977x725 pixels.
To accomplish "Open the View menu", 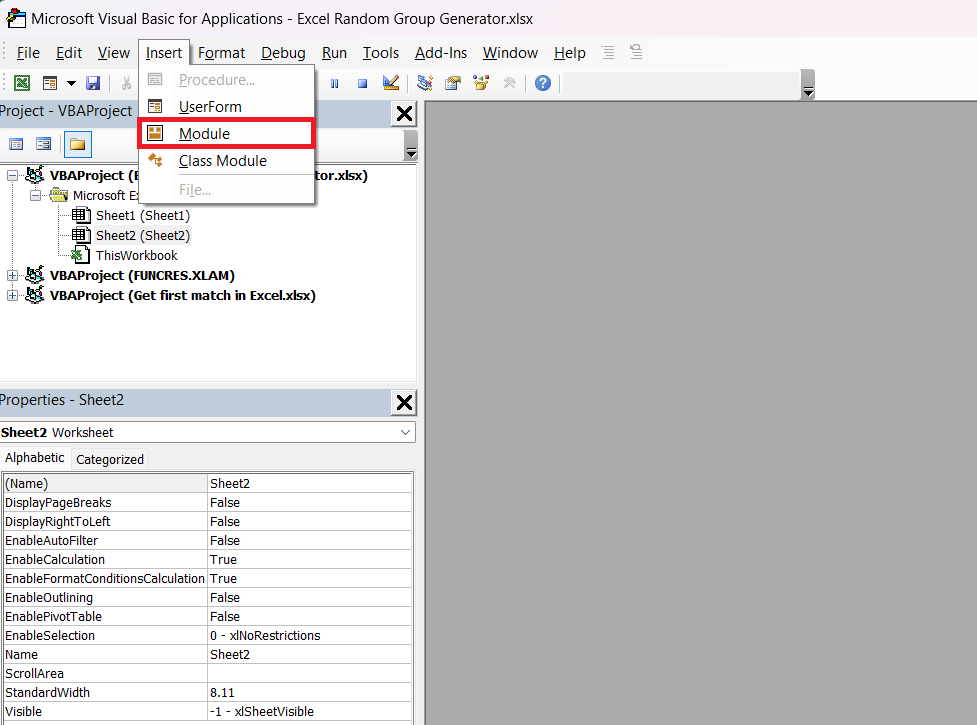I will click(113, 53).
